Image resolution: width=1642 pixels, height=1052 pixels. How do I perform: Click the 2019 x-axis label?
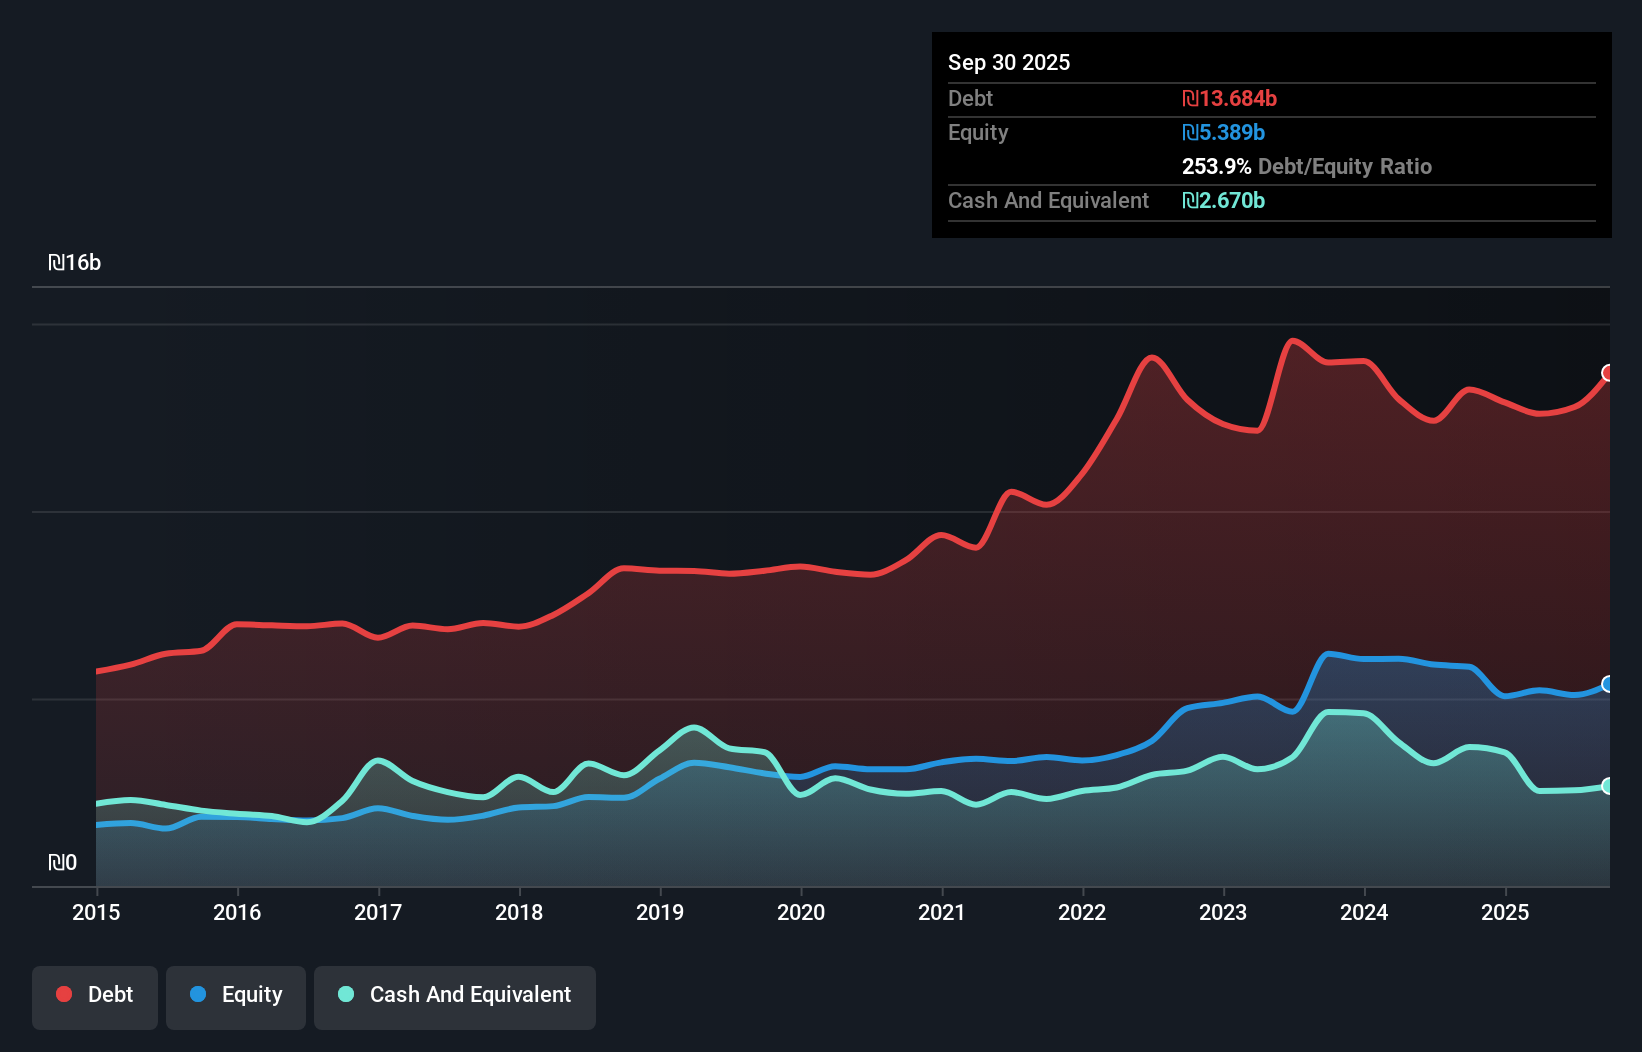coord(660,912)
